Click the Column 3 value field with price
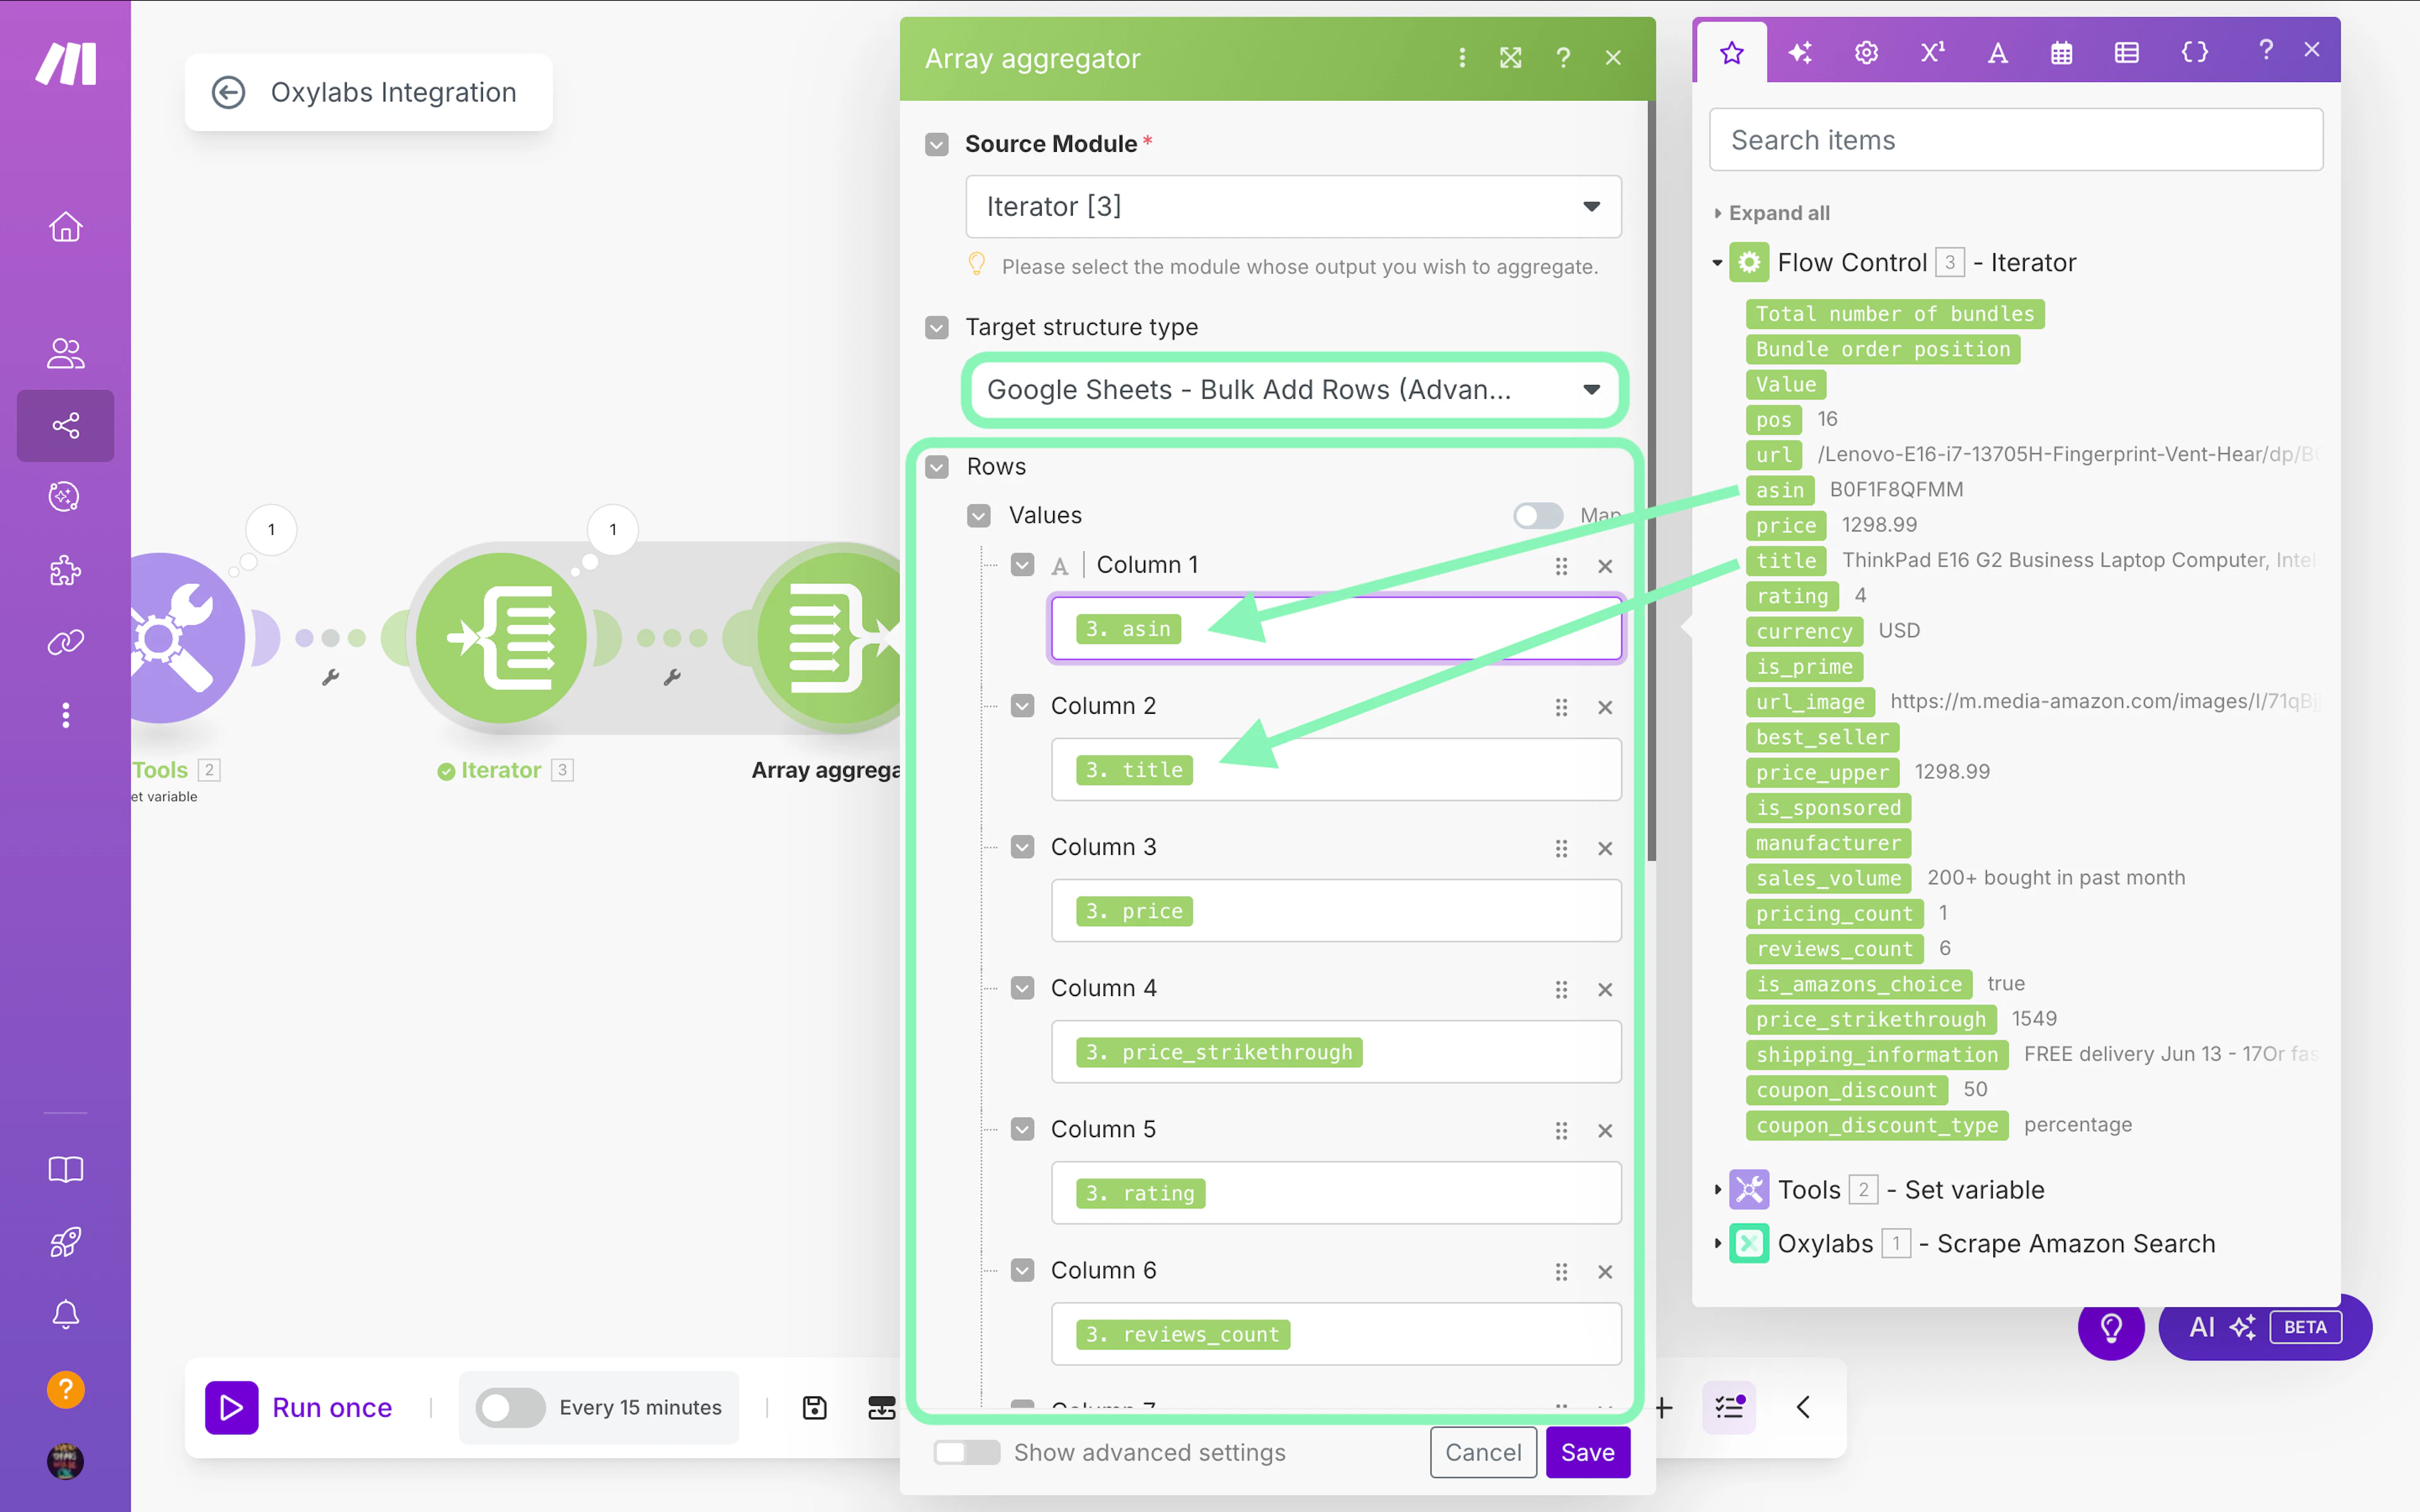The image size is (2420, 1512). coord(1336,911)
